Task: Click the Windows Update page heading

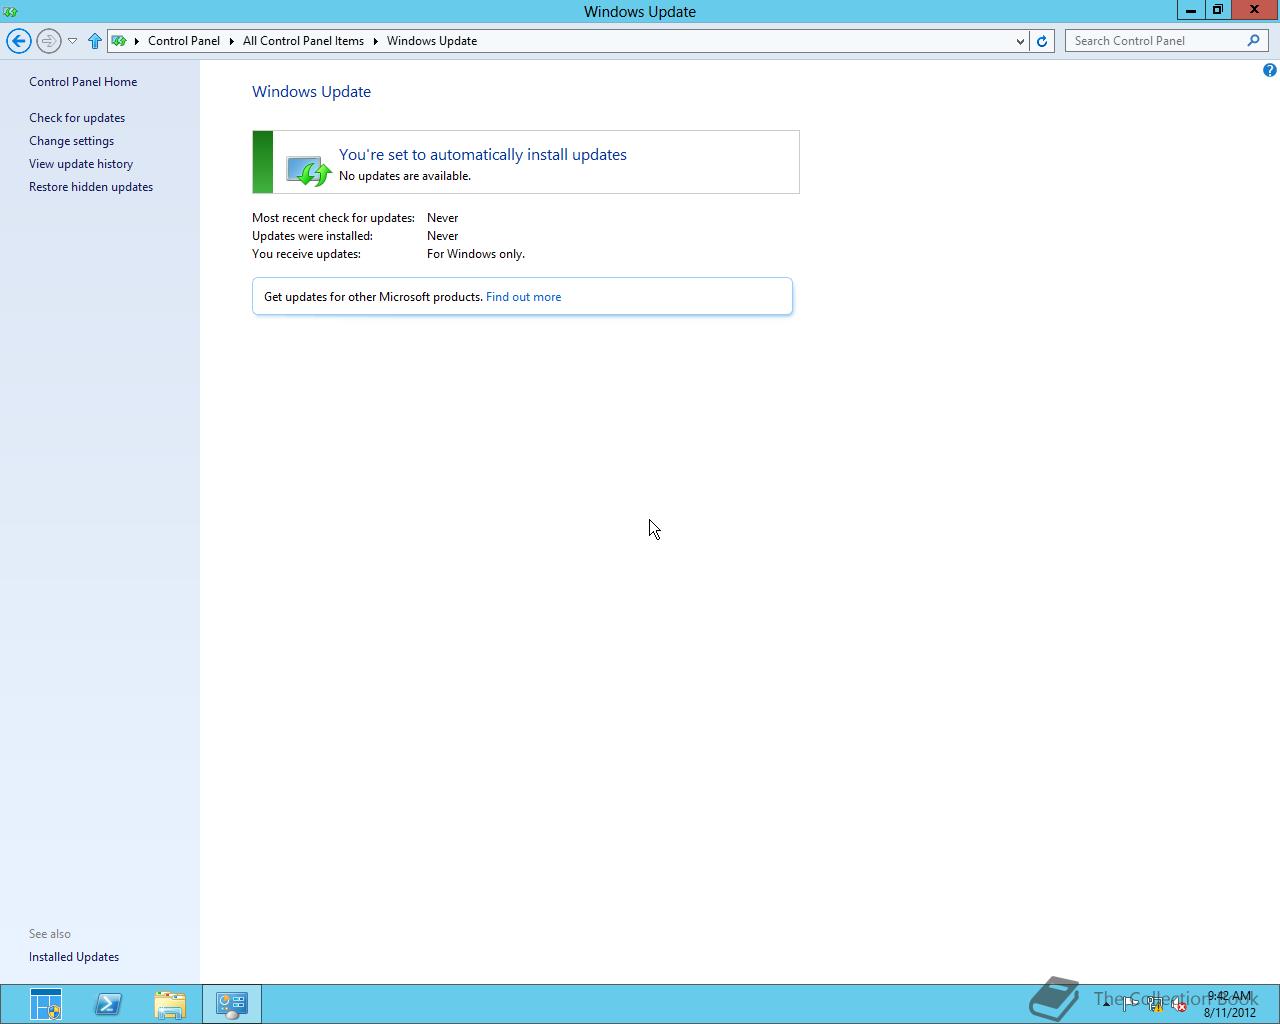Action: [311, 91]
